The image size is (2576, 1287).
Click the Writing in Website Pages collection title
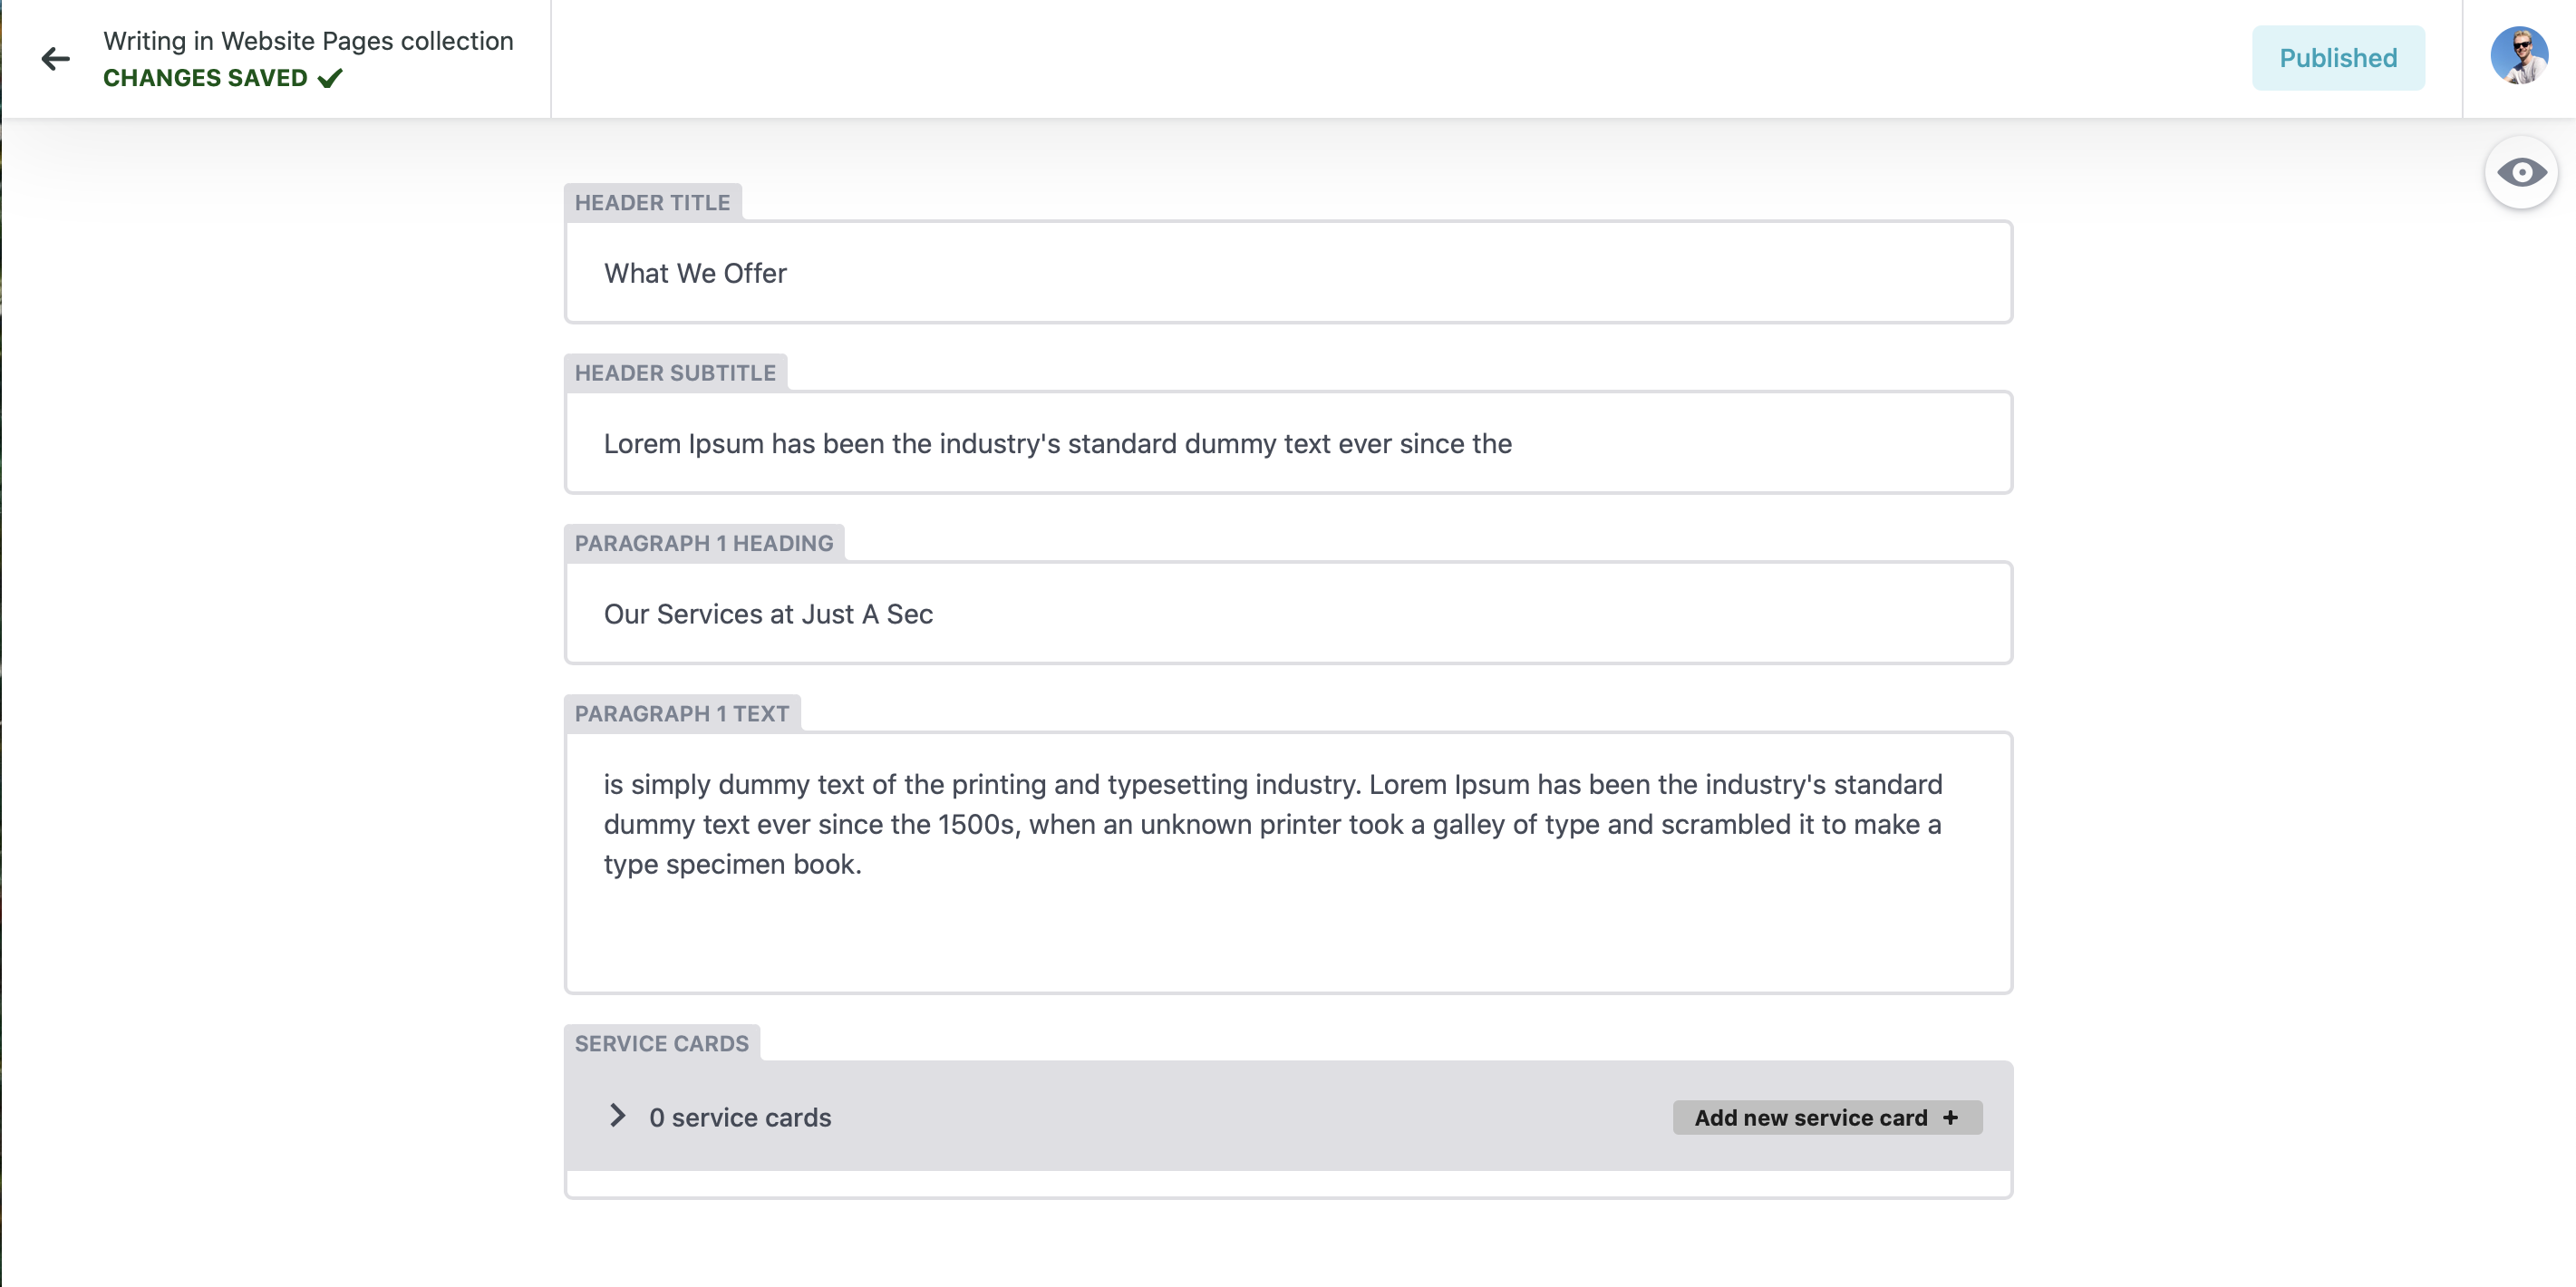[307, 41]
